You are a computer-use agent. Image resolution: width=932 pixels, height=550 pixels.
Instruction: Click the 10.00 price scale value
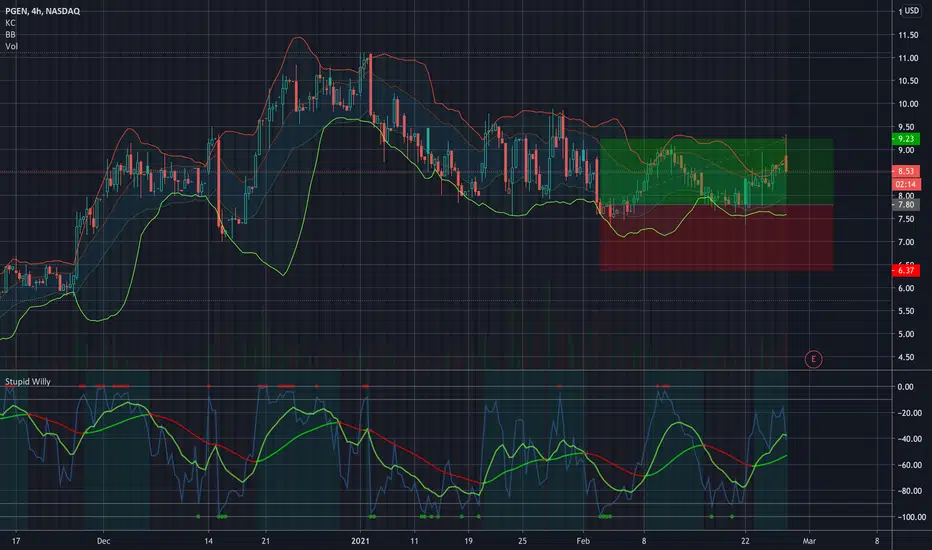tap(908, 104)
